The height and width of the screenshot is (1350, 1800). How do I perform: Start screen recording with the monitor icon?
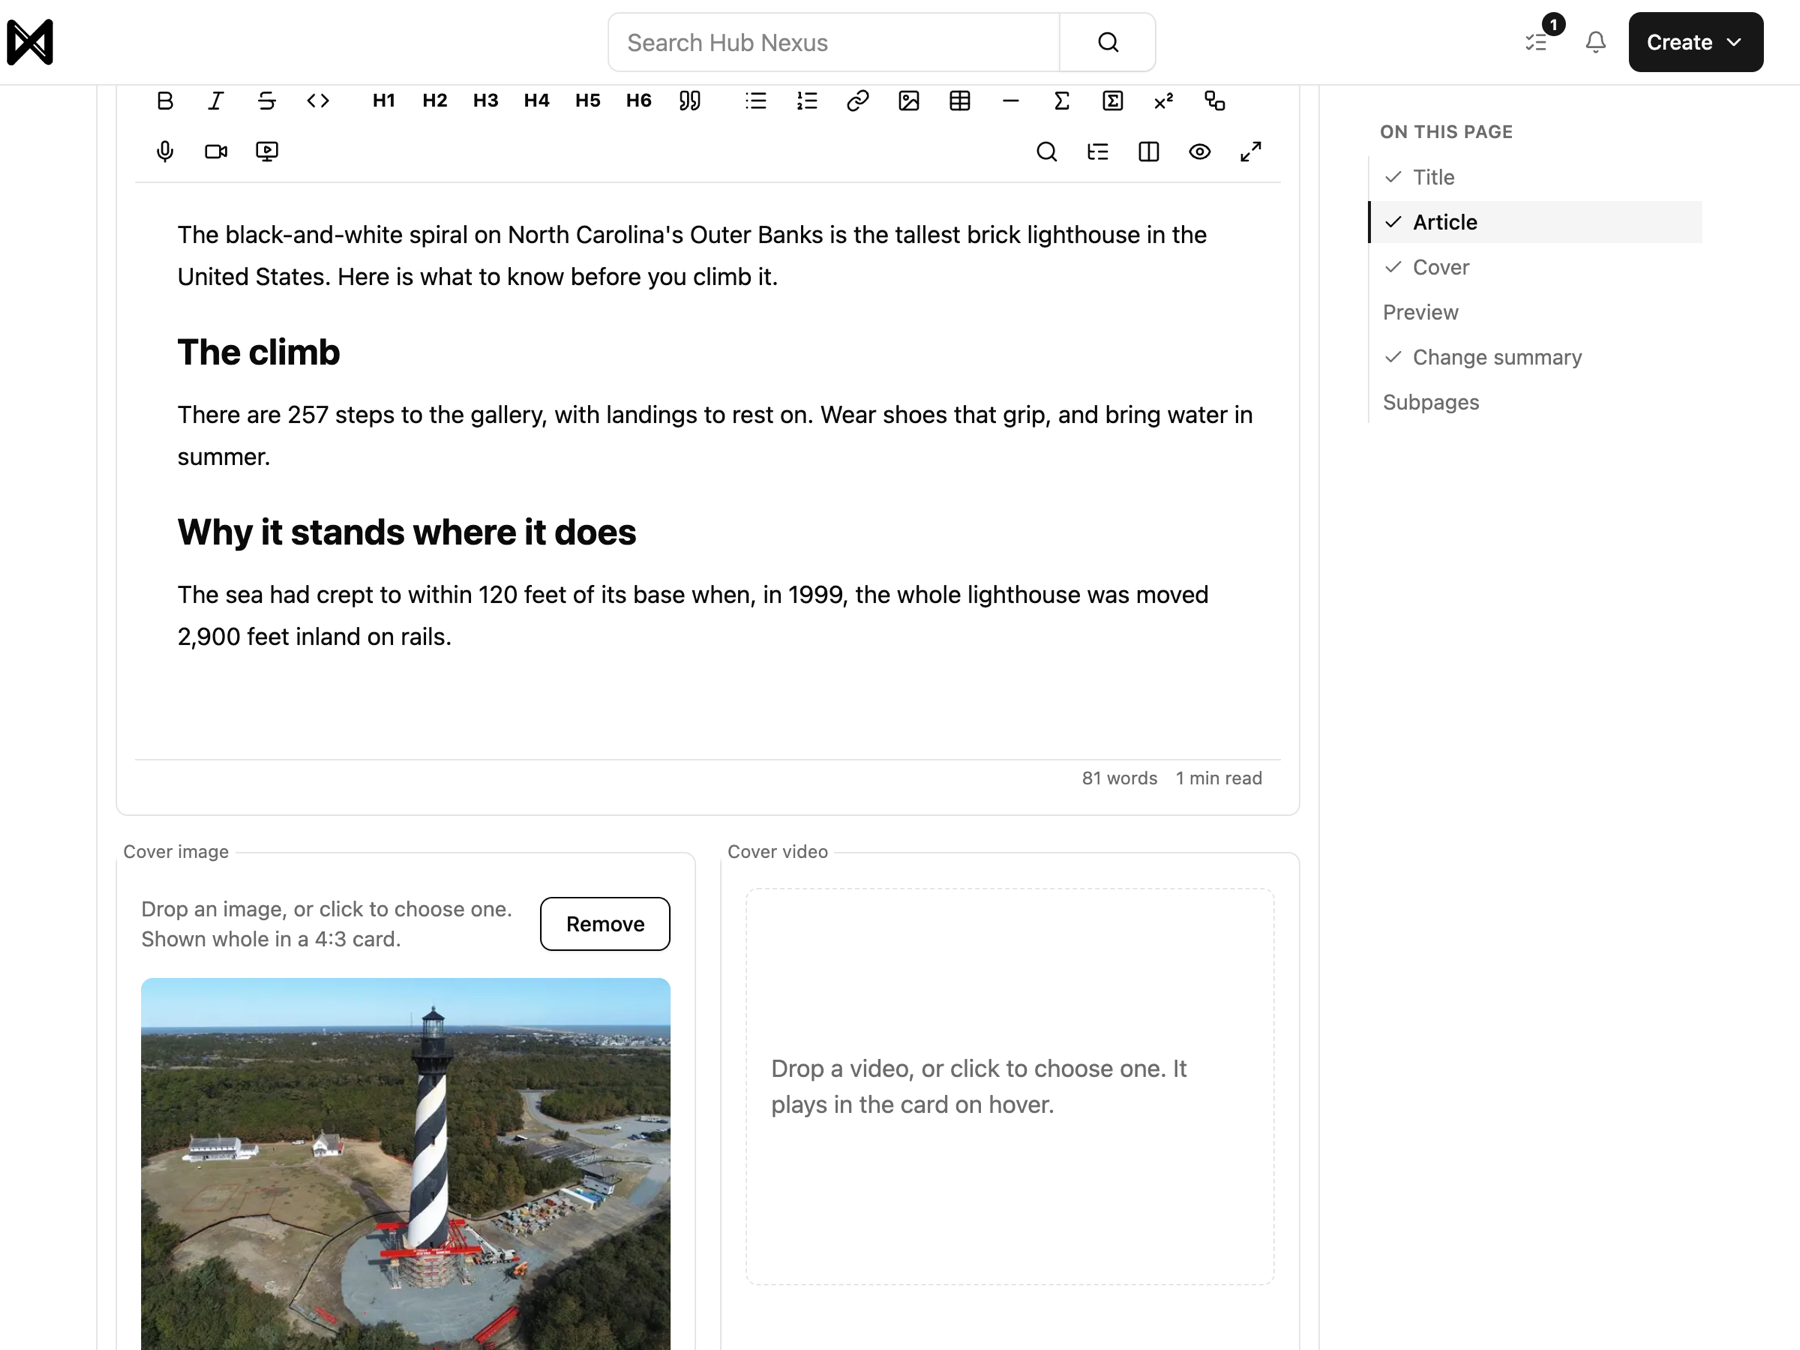click(267, 152)
